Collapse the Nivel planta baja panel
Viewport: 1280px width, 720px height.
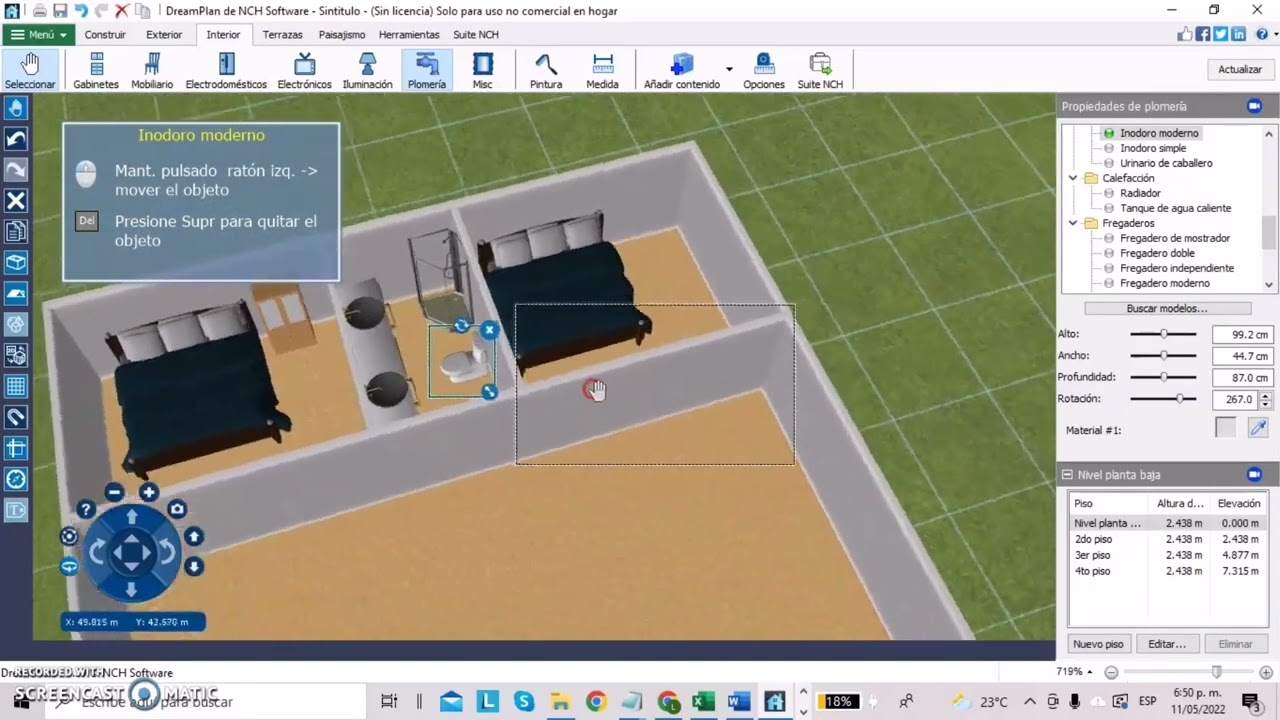coord(1068,475)
